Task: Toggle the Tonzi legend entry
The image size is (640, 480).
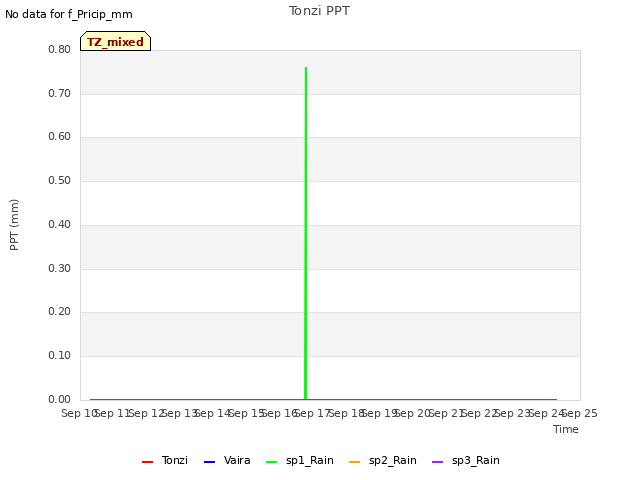Action: (x=165, y=460)
